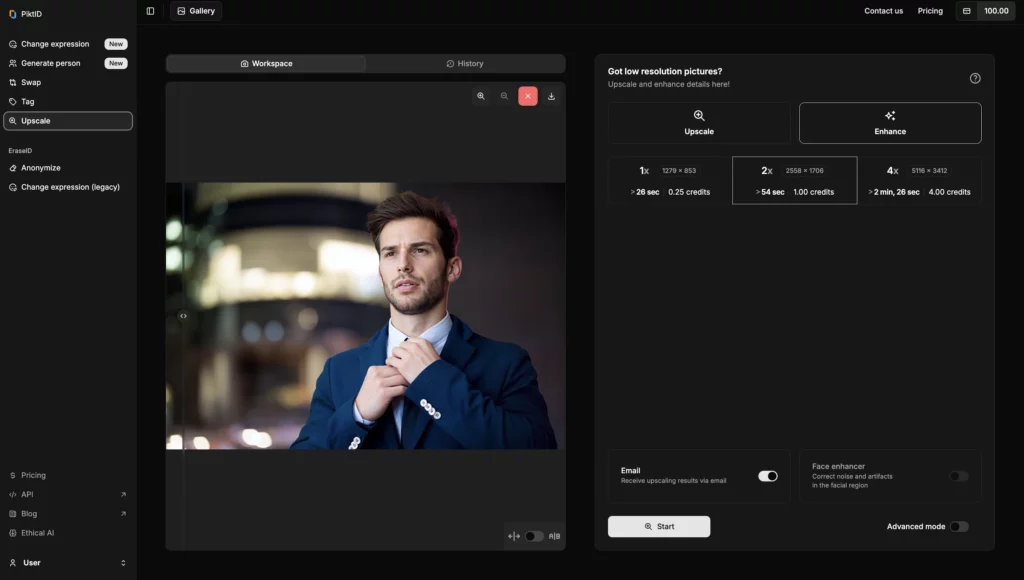Switch to the Enhance tab
This screenshot has width=1024, height=580.
coord(889,122)
